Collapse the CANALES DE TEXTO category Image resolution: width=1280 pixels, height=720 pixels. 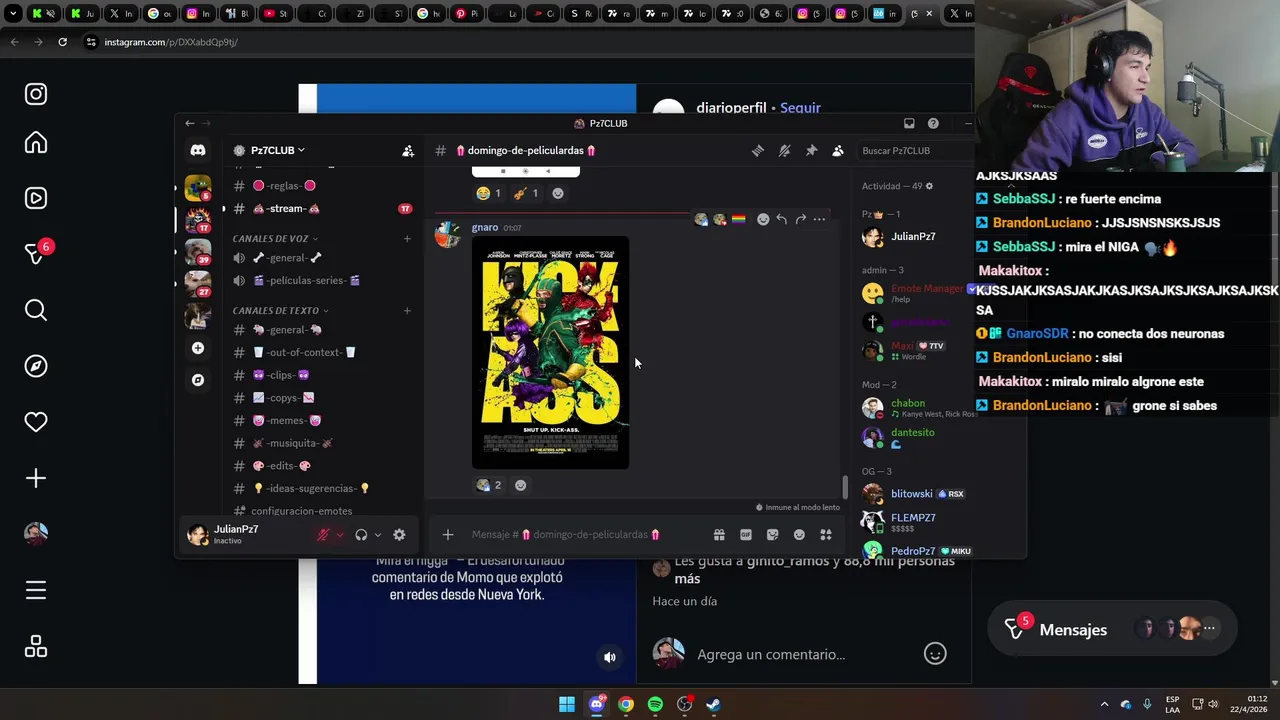pos(280,310)
